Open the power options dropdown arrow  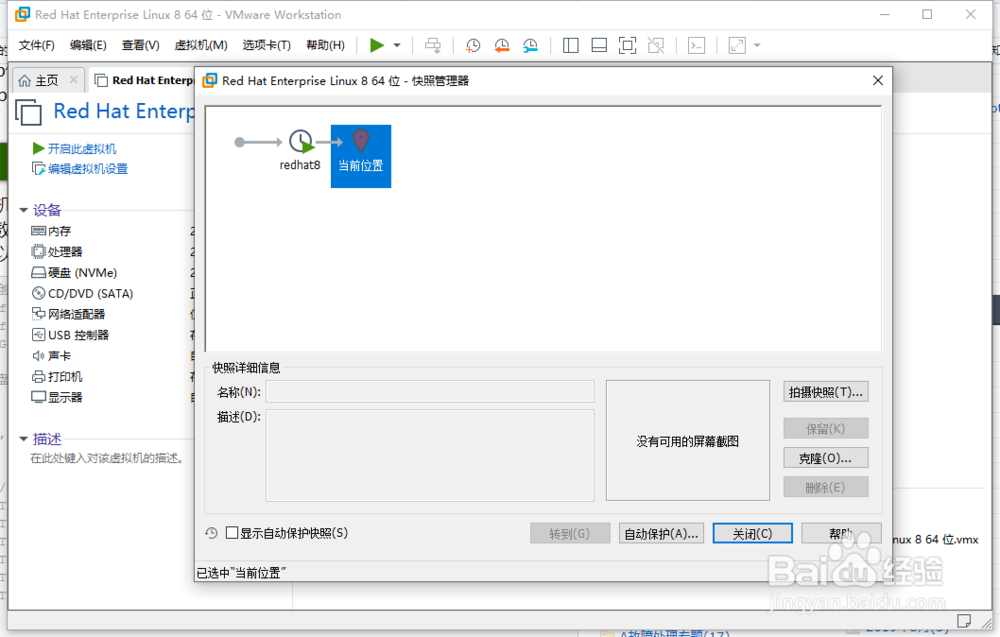397,45
